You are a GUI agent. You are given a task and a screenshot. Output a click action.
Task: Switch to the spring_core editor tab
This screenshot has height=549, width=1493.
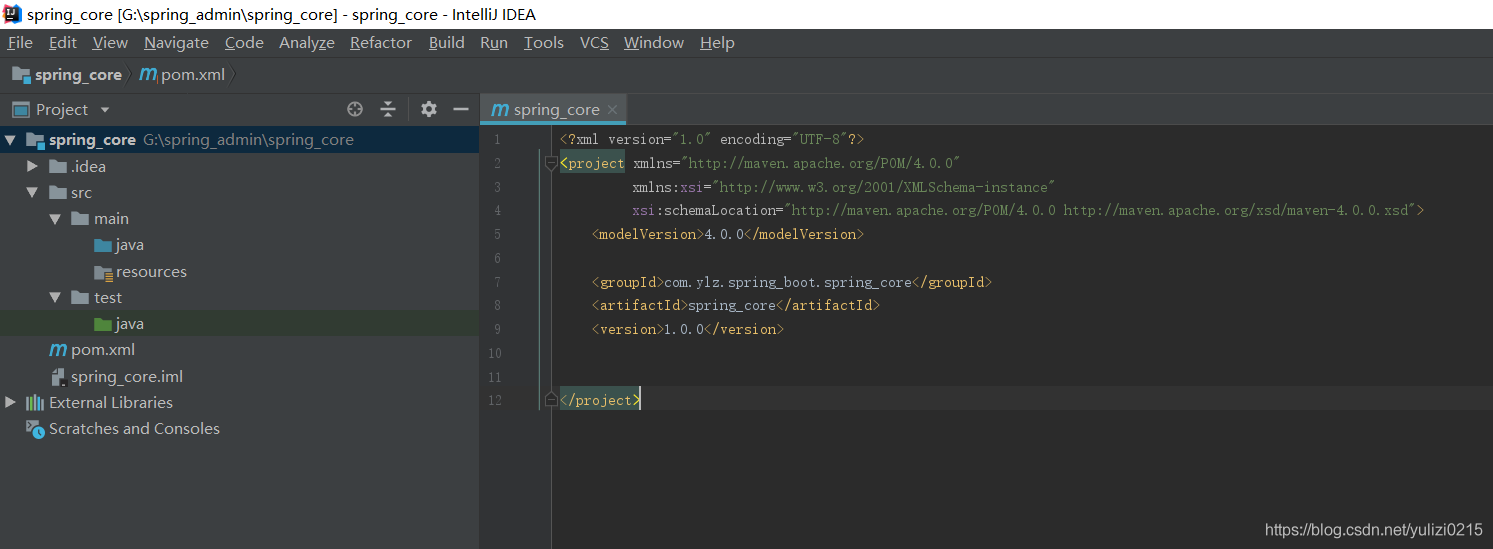click(x=554, y=109)
